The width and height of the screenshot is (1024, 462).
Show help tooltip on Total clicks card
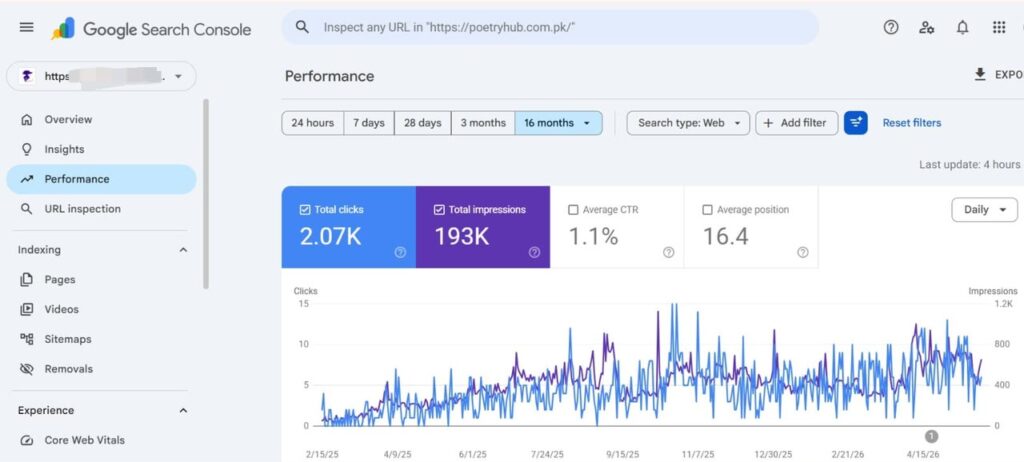pyautogui.click(x=400, y=252)
